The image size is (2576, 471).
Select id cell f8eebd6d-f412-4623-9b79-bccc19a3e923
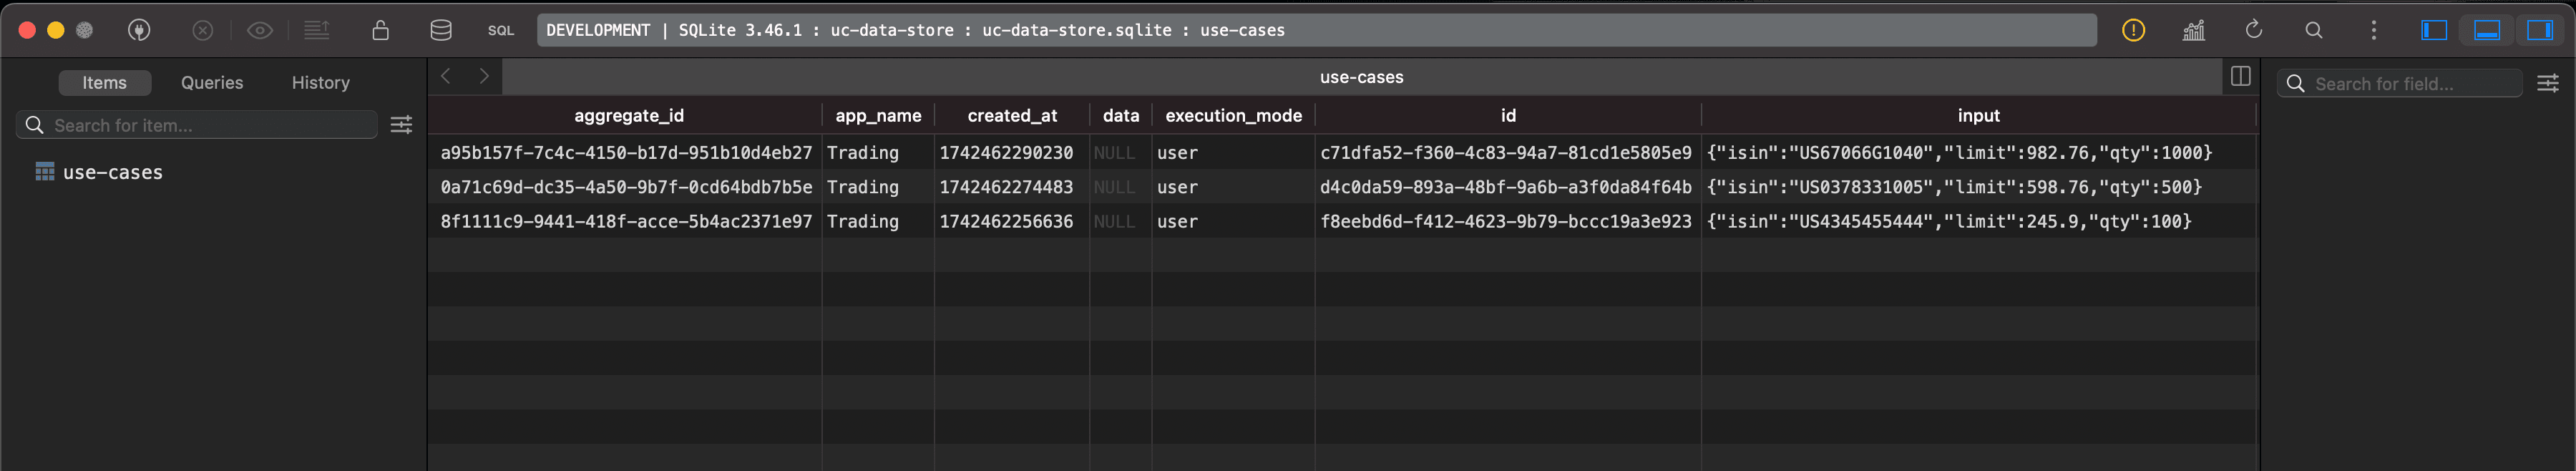coord(1506,221)
